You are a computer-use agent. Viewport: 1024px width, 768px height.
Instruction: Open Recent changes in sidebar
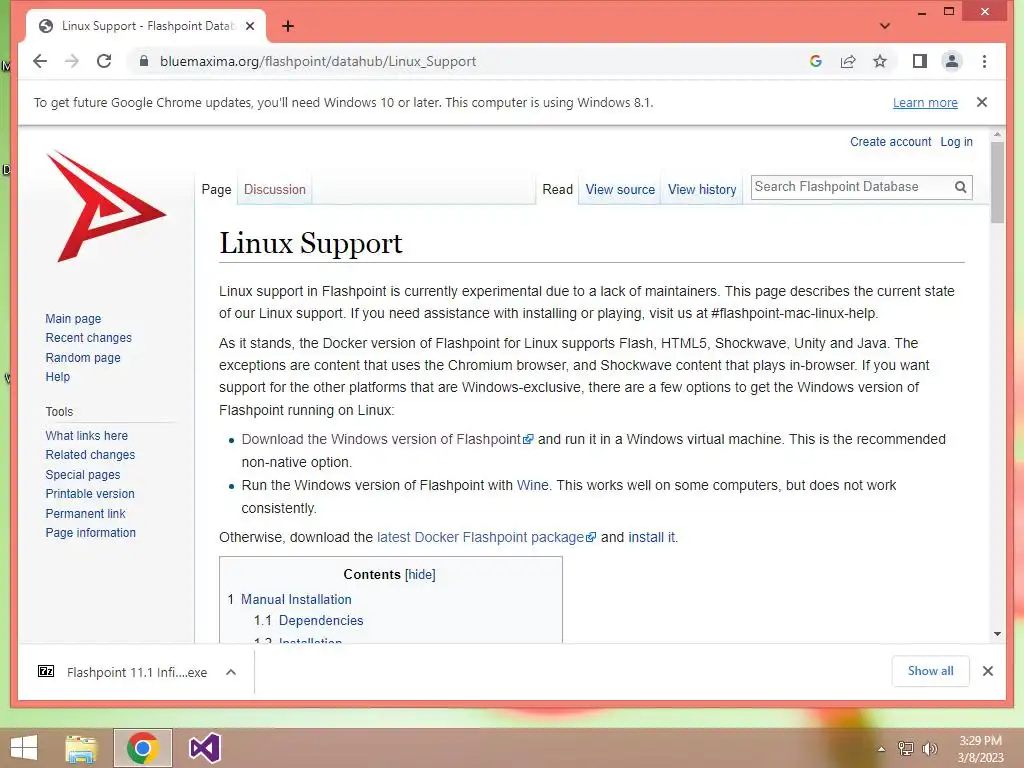[x=88, y=338]
